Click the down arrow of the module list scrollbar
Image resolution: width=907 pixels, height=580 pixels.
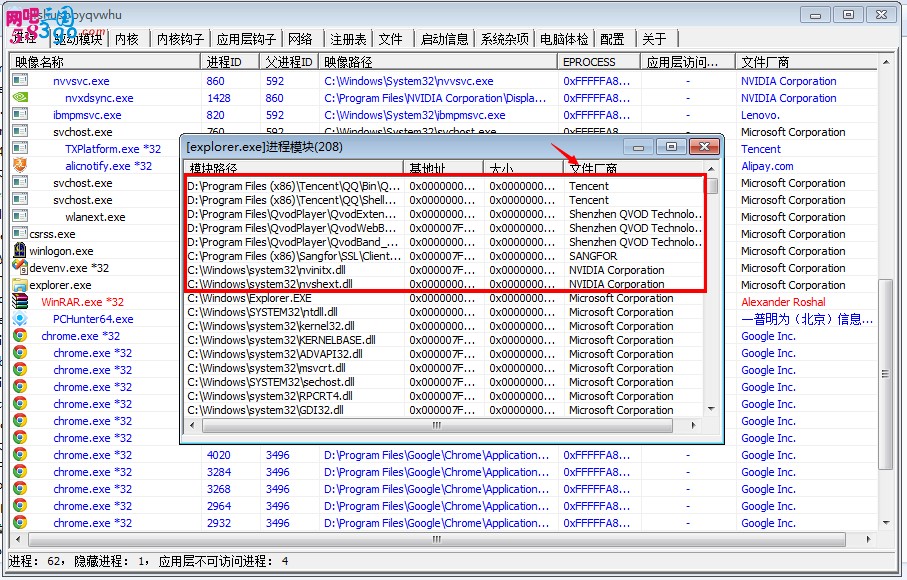coord(711,409)
